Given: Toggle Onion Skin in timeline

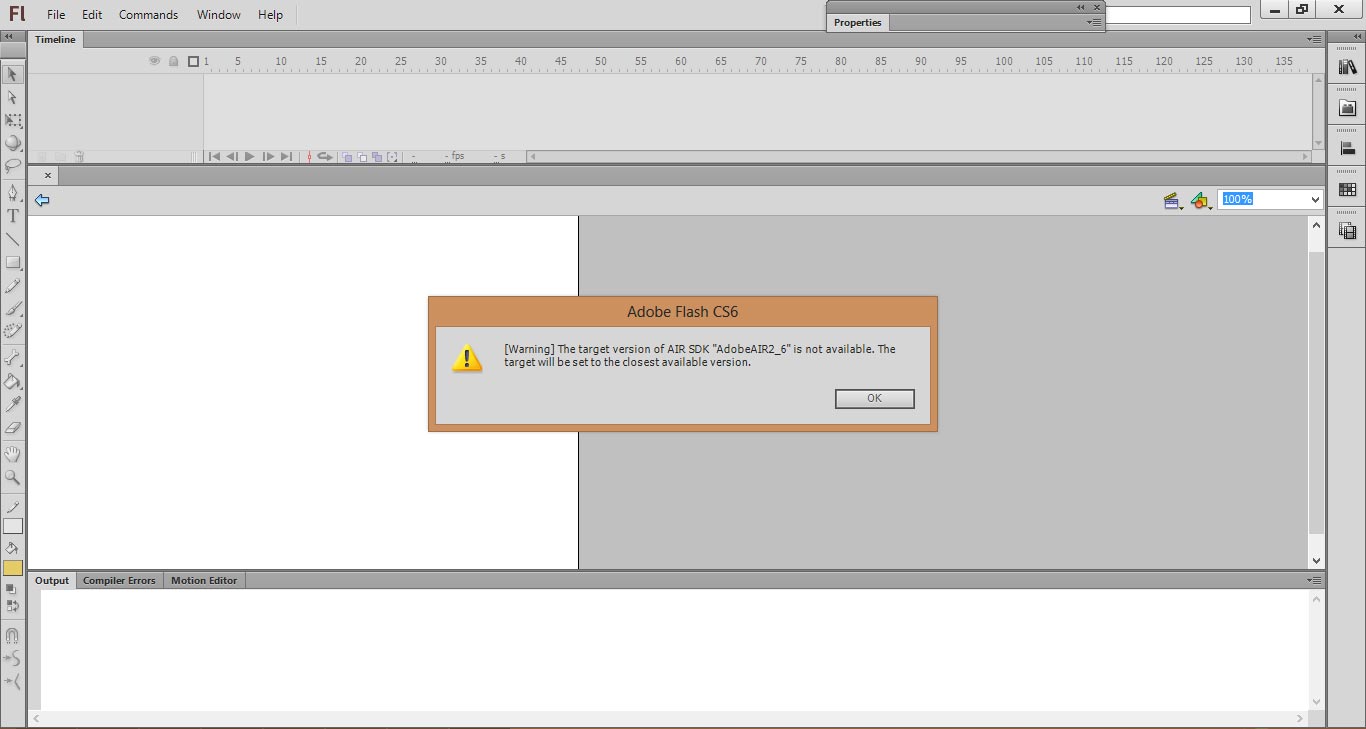Looking at the screenshot, I should tap(347, 157).
